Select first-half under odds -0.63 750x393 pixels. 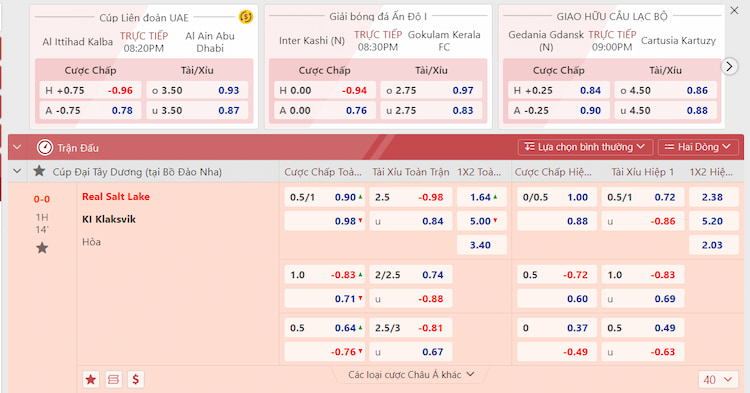point(643,352)
